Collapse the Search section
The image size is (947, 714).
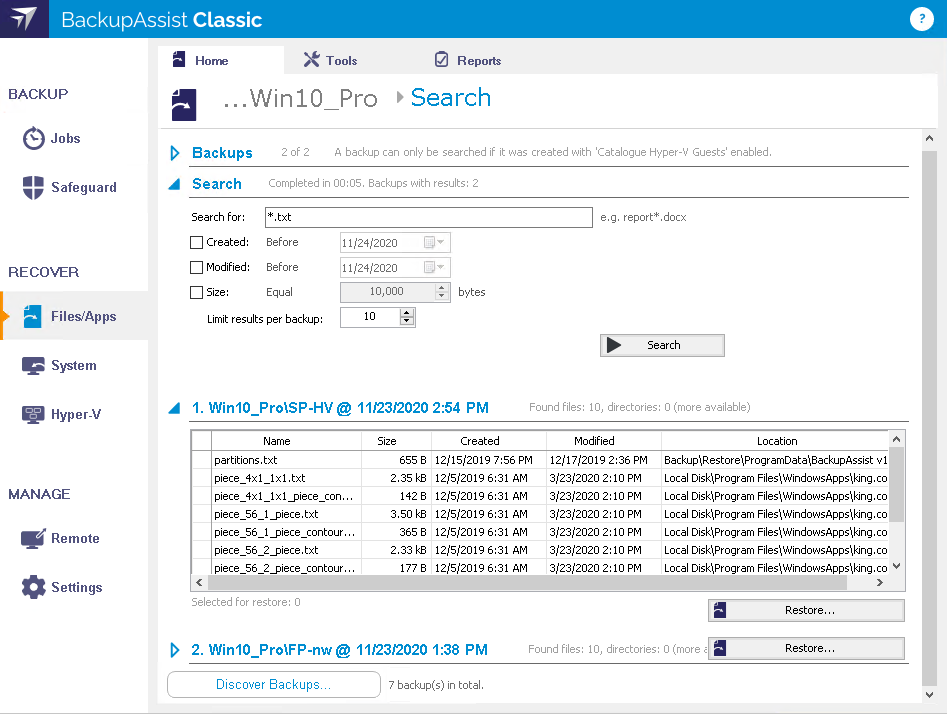(175, 184)
